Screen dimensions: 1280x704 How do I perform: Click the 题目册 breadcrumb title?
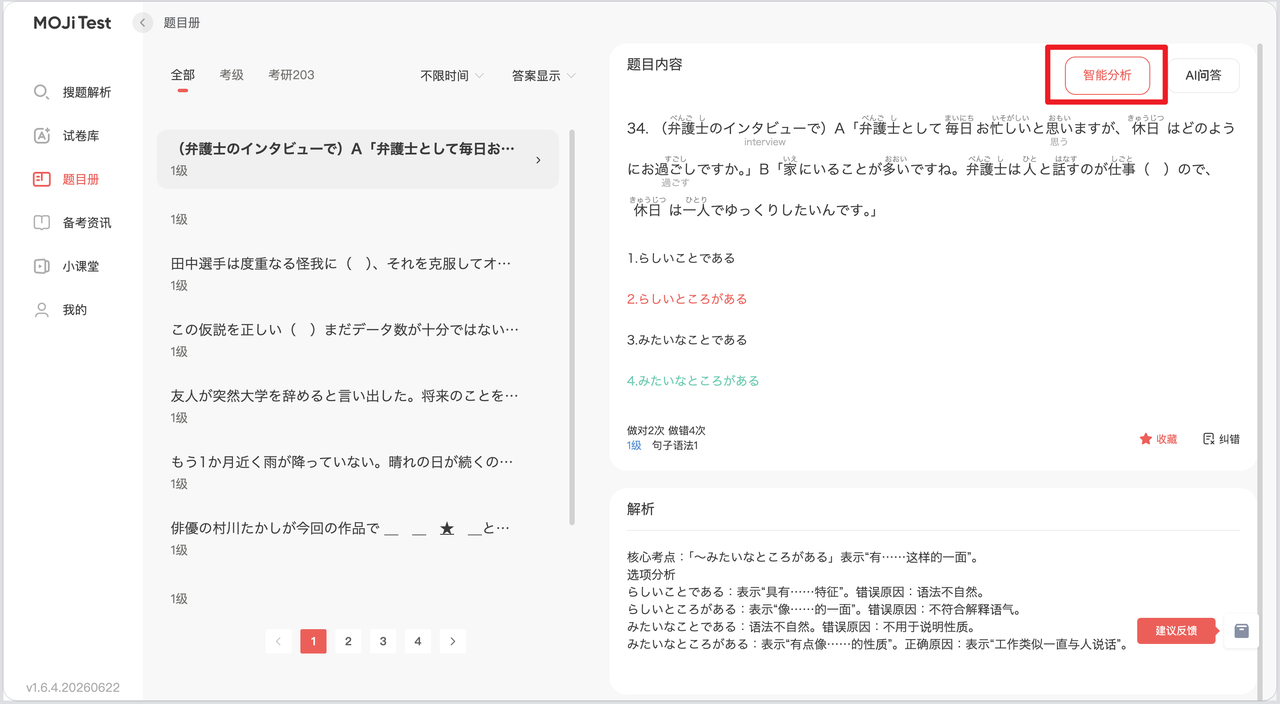181,23
